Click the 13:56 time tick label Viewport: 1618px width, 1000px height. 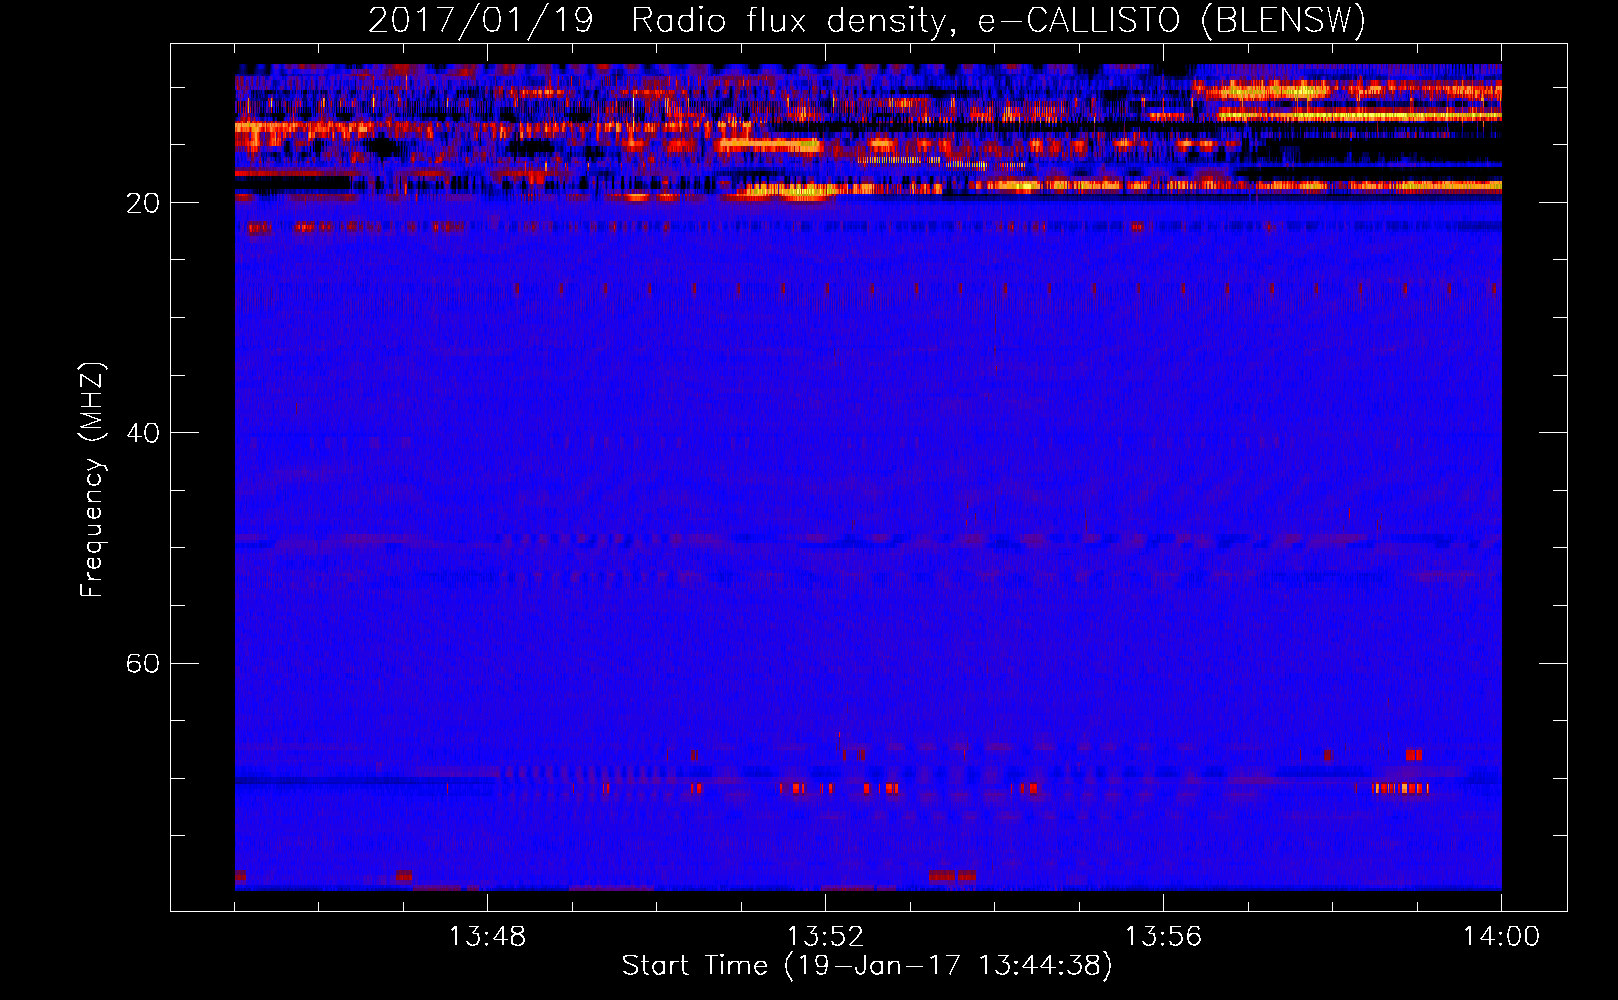click(x=1163, y=937)
